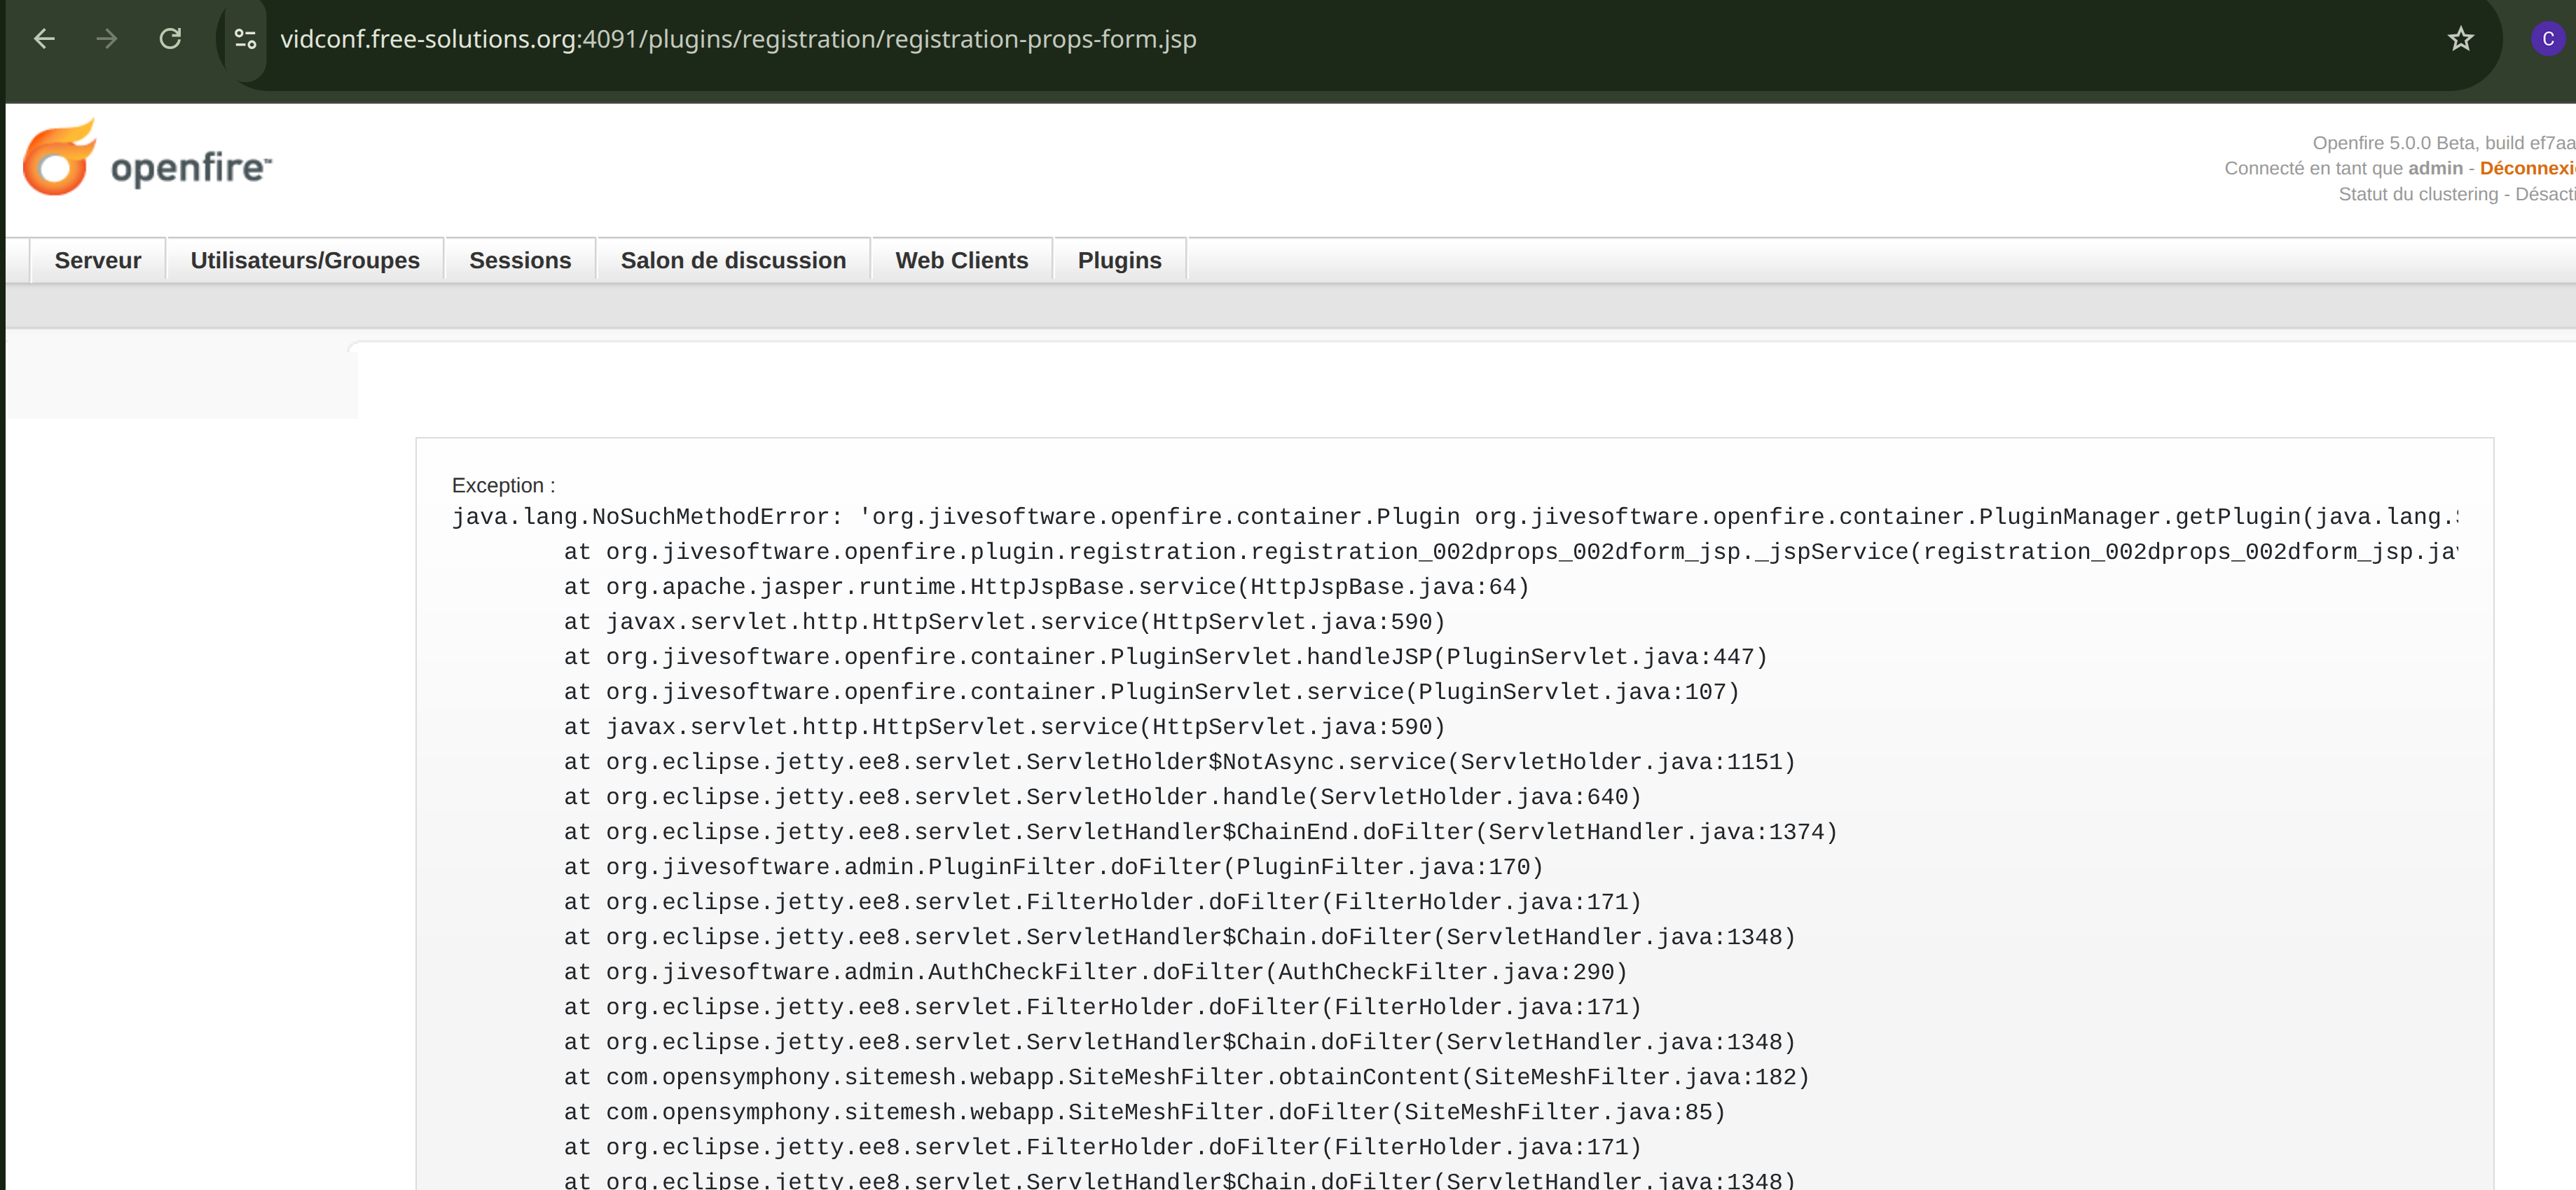The width and height of the screenshot is (2576, 1190).
Task: Click the Openfire 5.0.0 Beta build text
Action: point(2443,143)
